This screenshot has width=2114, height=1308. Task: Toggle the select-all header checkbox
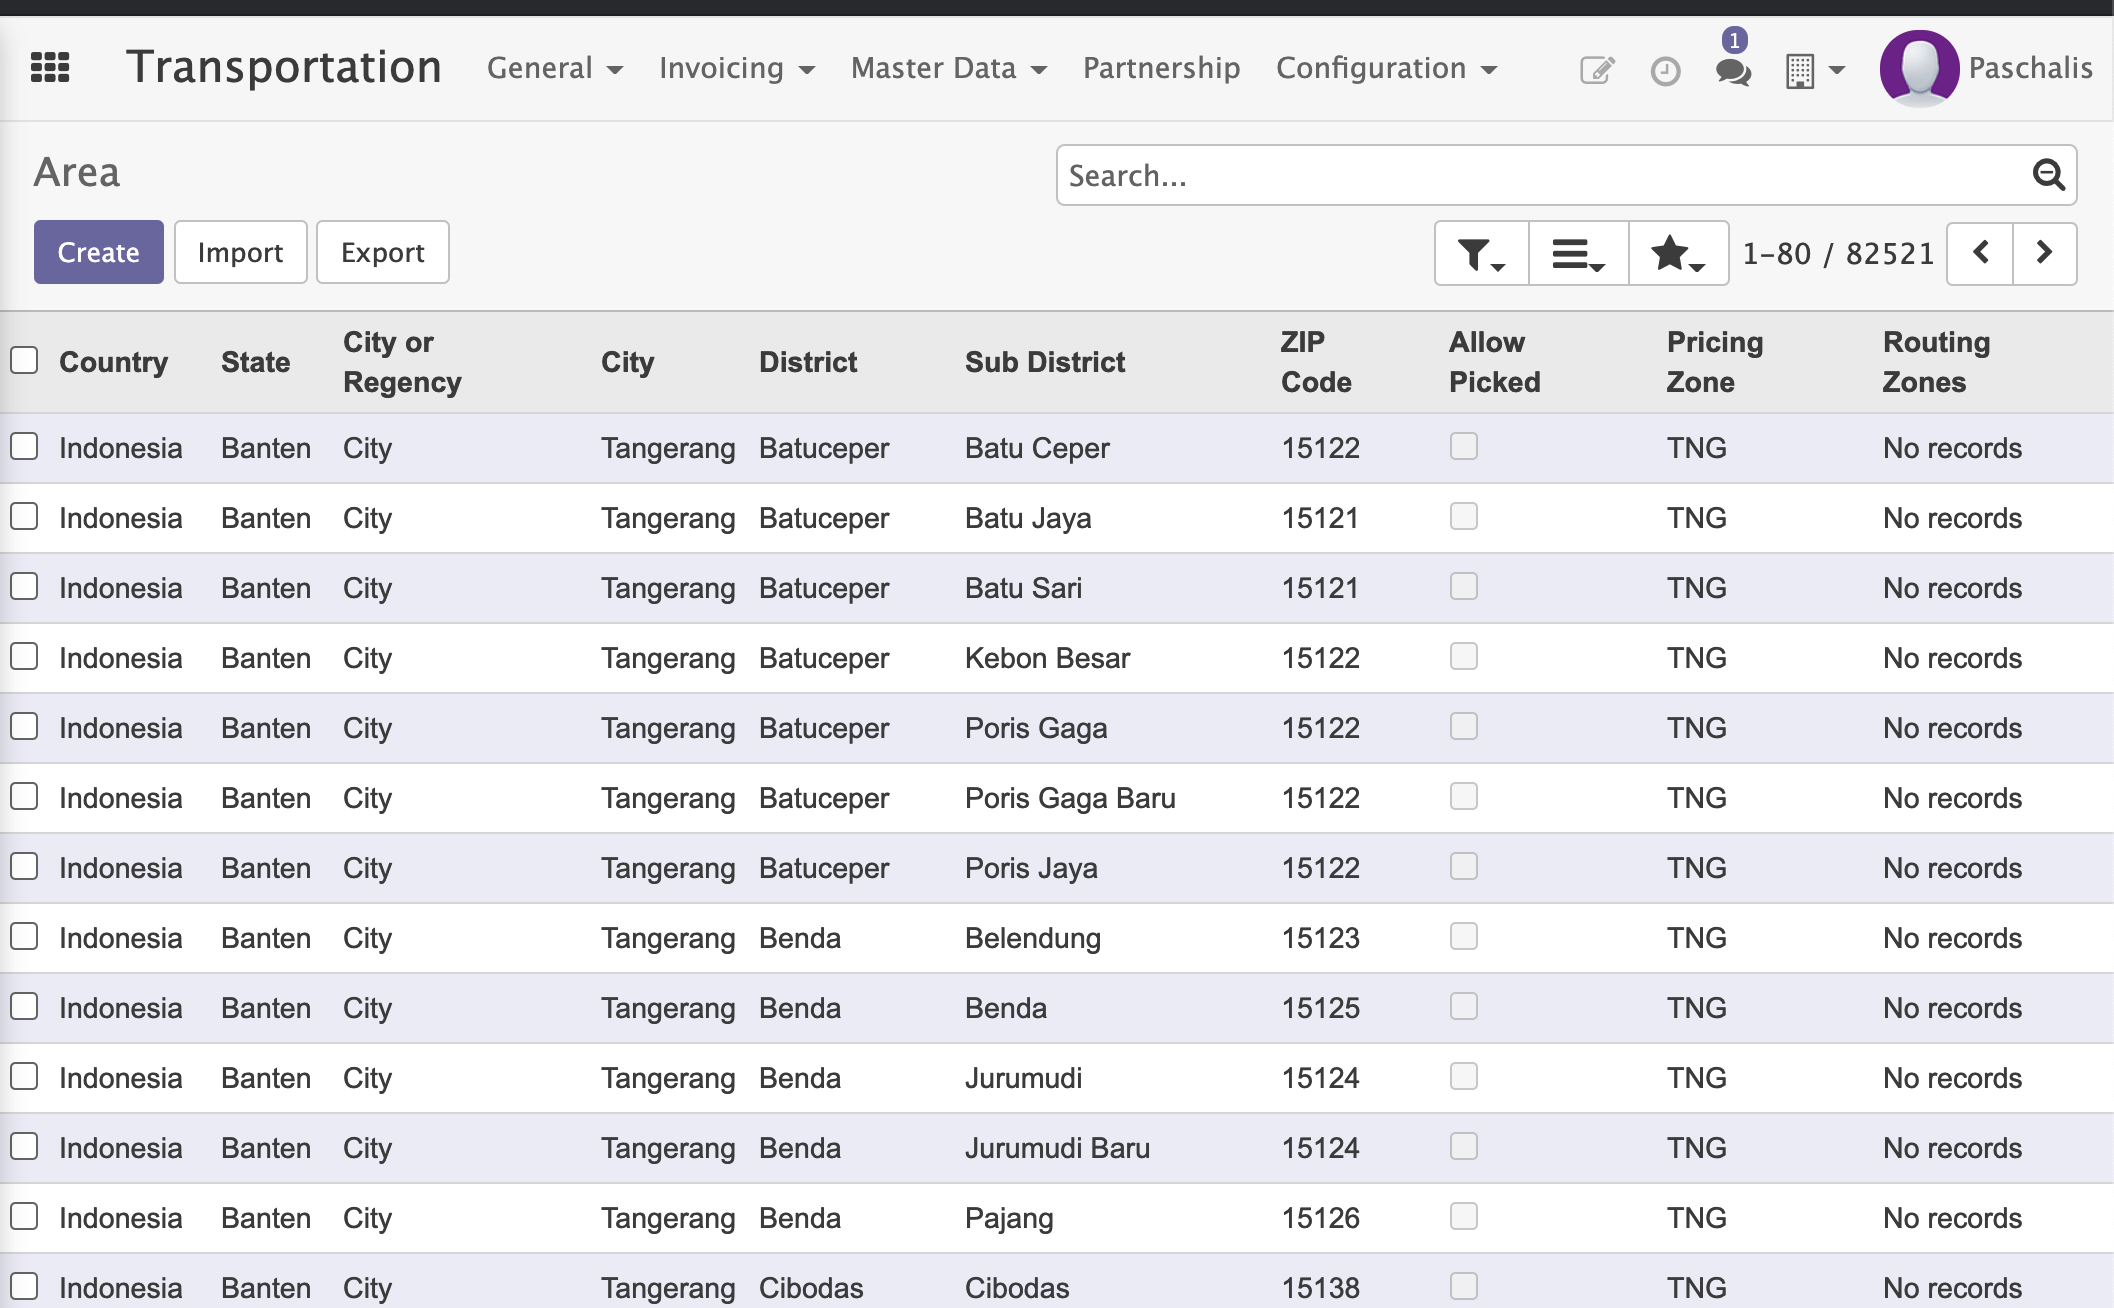point(24,360)
